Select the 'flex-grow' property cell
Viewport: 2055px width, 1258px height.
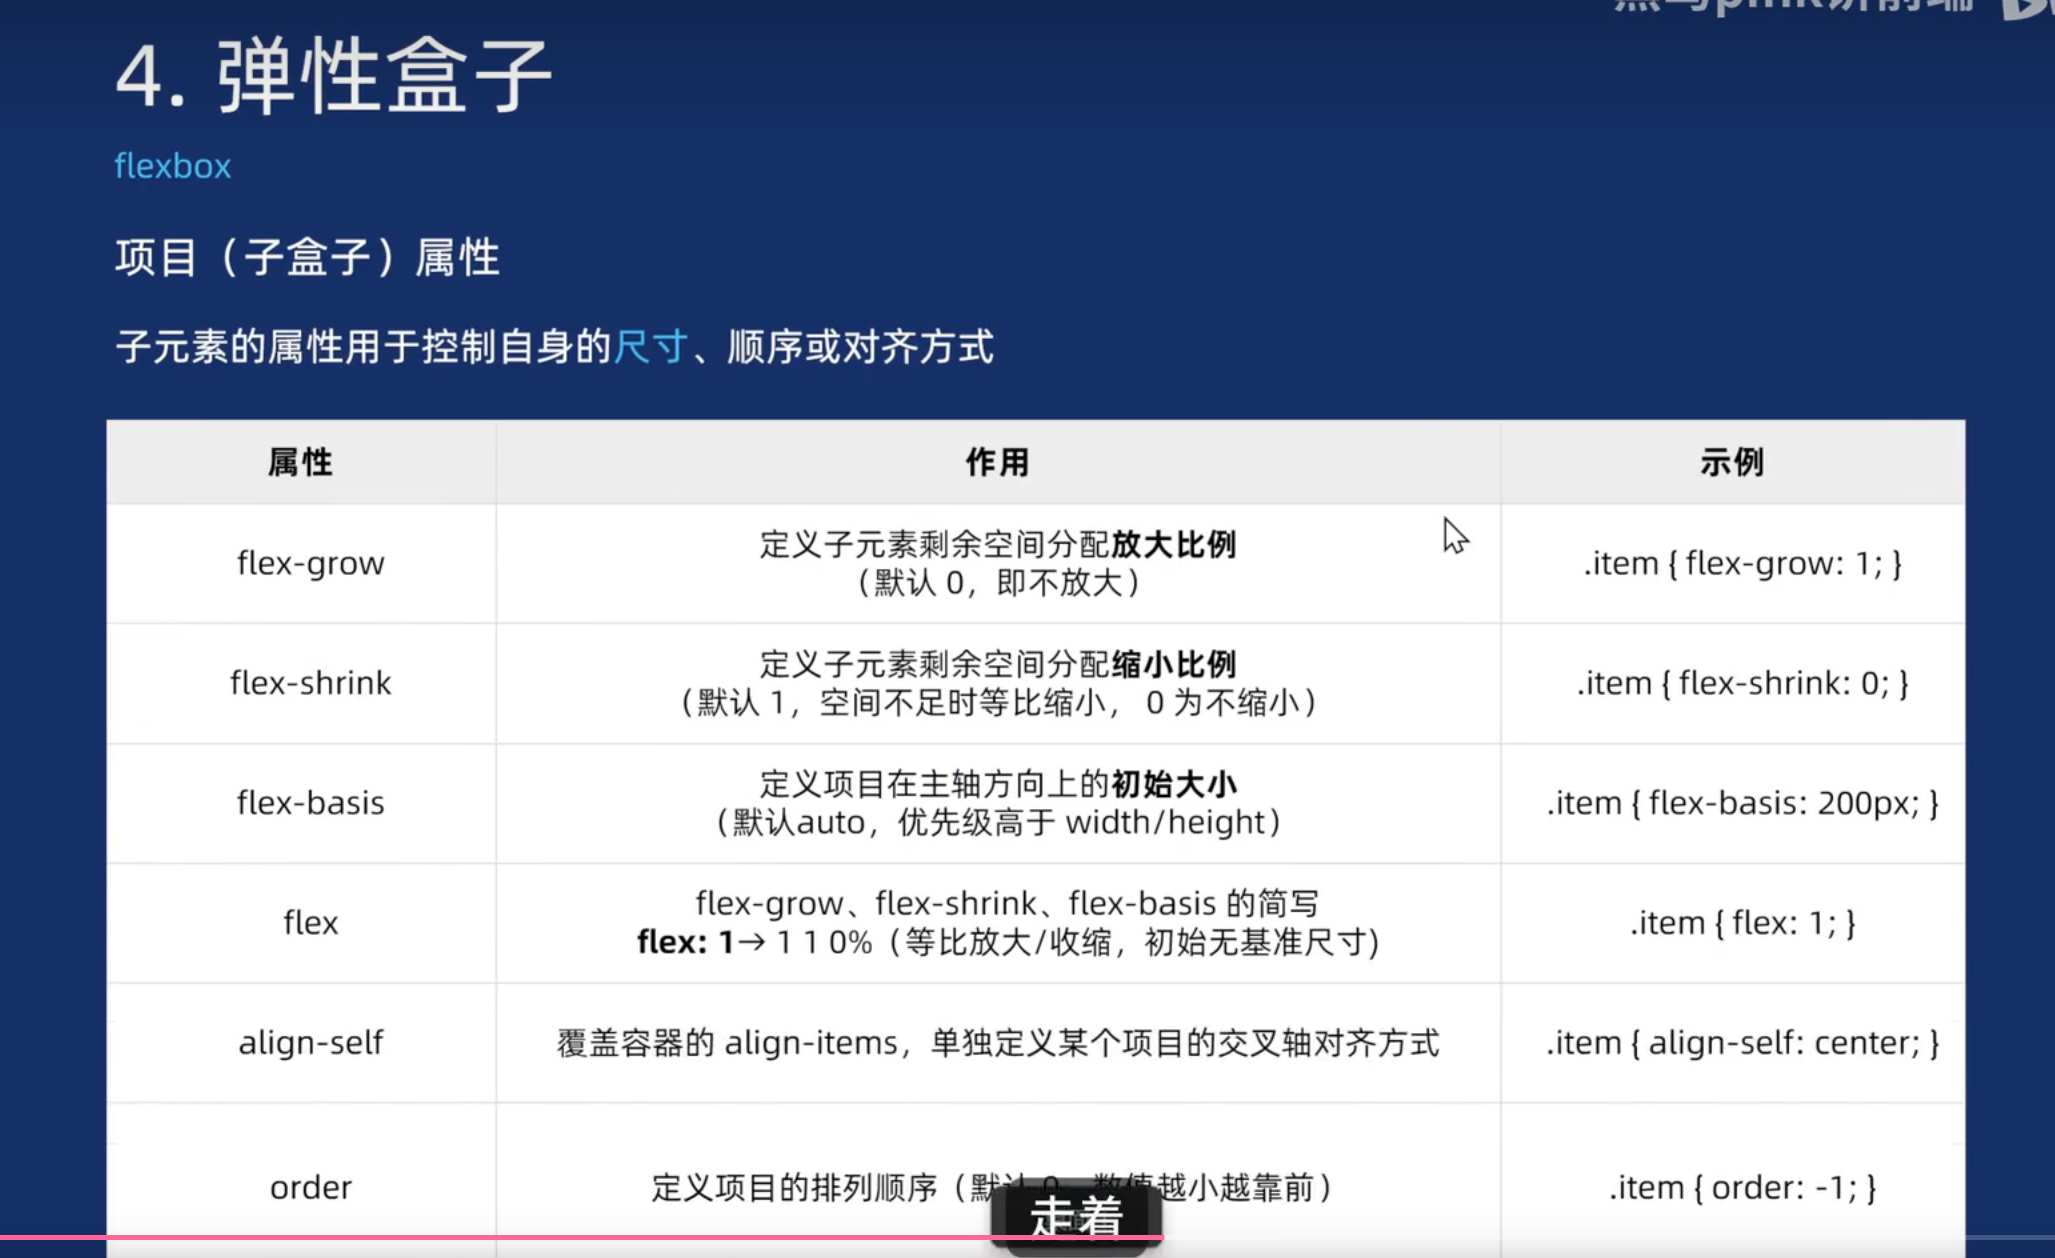[x=310, y=563]
